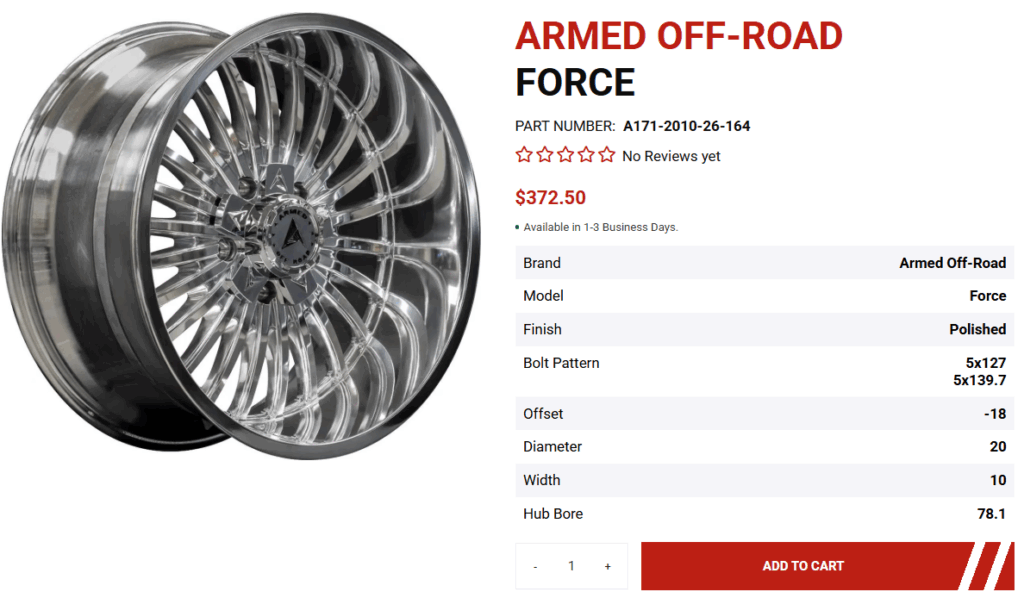Viewport: 1024px width, 598px height.
Task: Click the fourth star icon
Action: (586, 155)
